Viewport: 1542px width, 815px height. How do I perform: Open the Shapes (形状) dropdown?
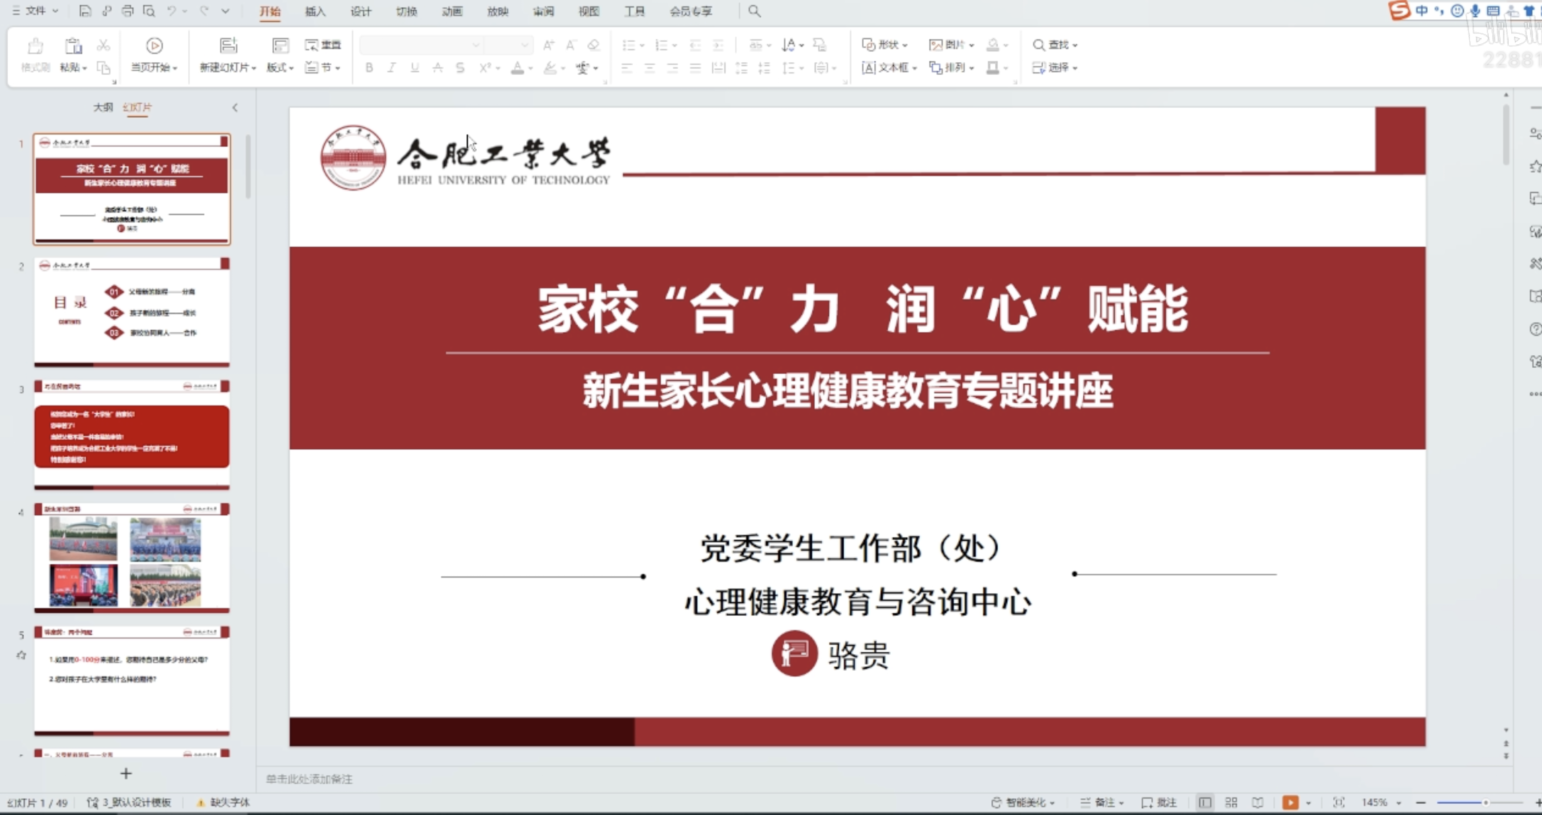(x=885, y=45)
